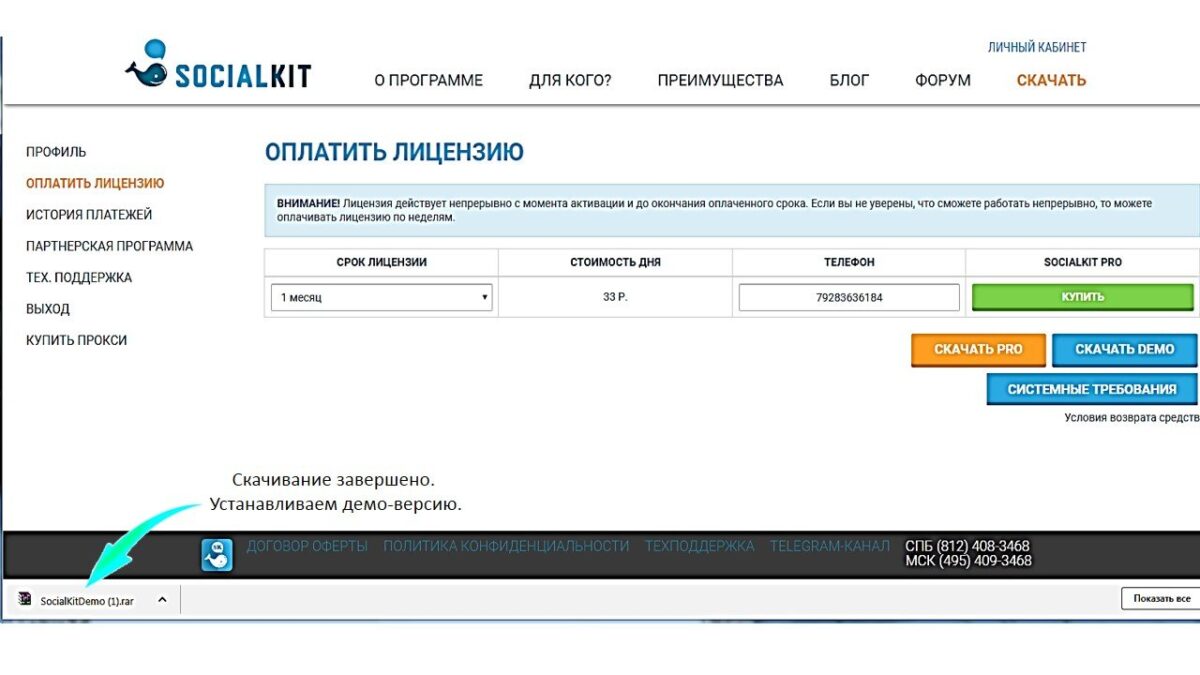Viewport: 1200px width, 675px height.
Task: Open download options chevron next to SocialKitDemo
Action: pos(162,600)
